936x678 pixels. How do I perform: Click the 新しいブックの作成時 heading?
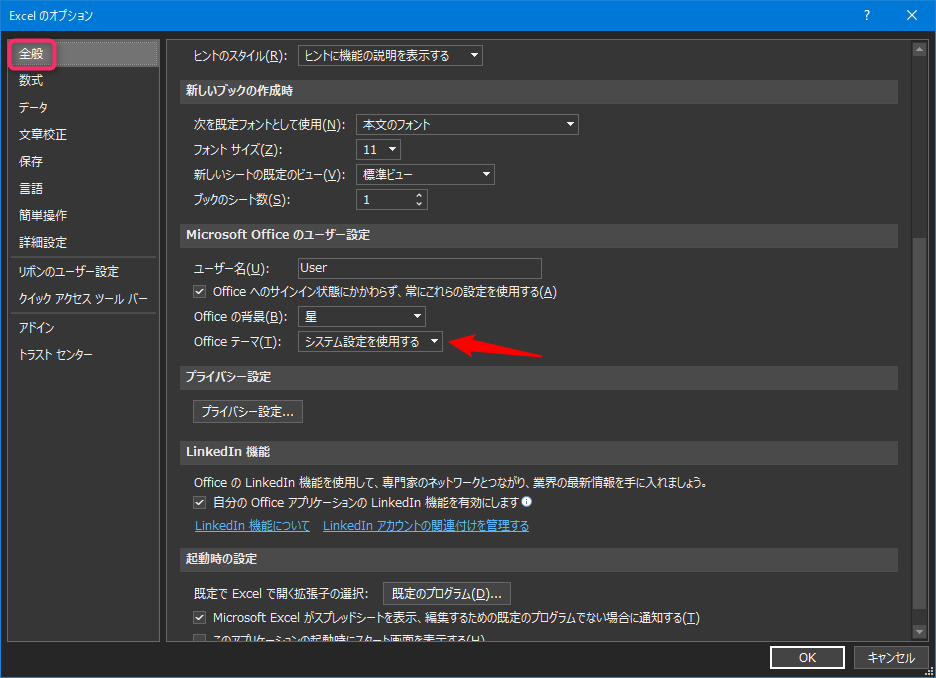click(239, 91)
